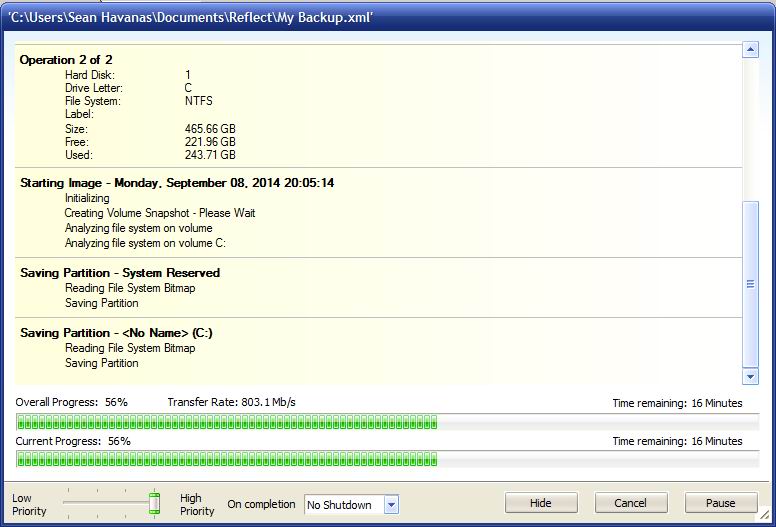This screenshot has width=776, height=527.
Task: Open the On completion shutdown dropdown
Action: tap(351, 505)
